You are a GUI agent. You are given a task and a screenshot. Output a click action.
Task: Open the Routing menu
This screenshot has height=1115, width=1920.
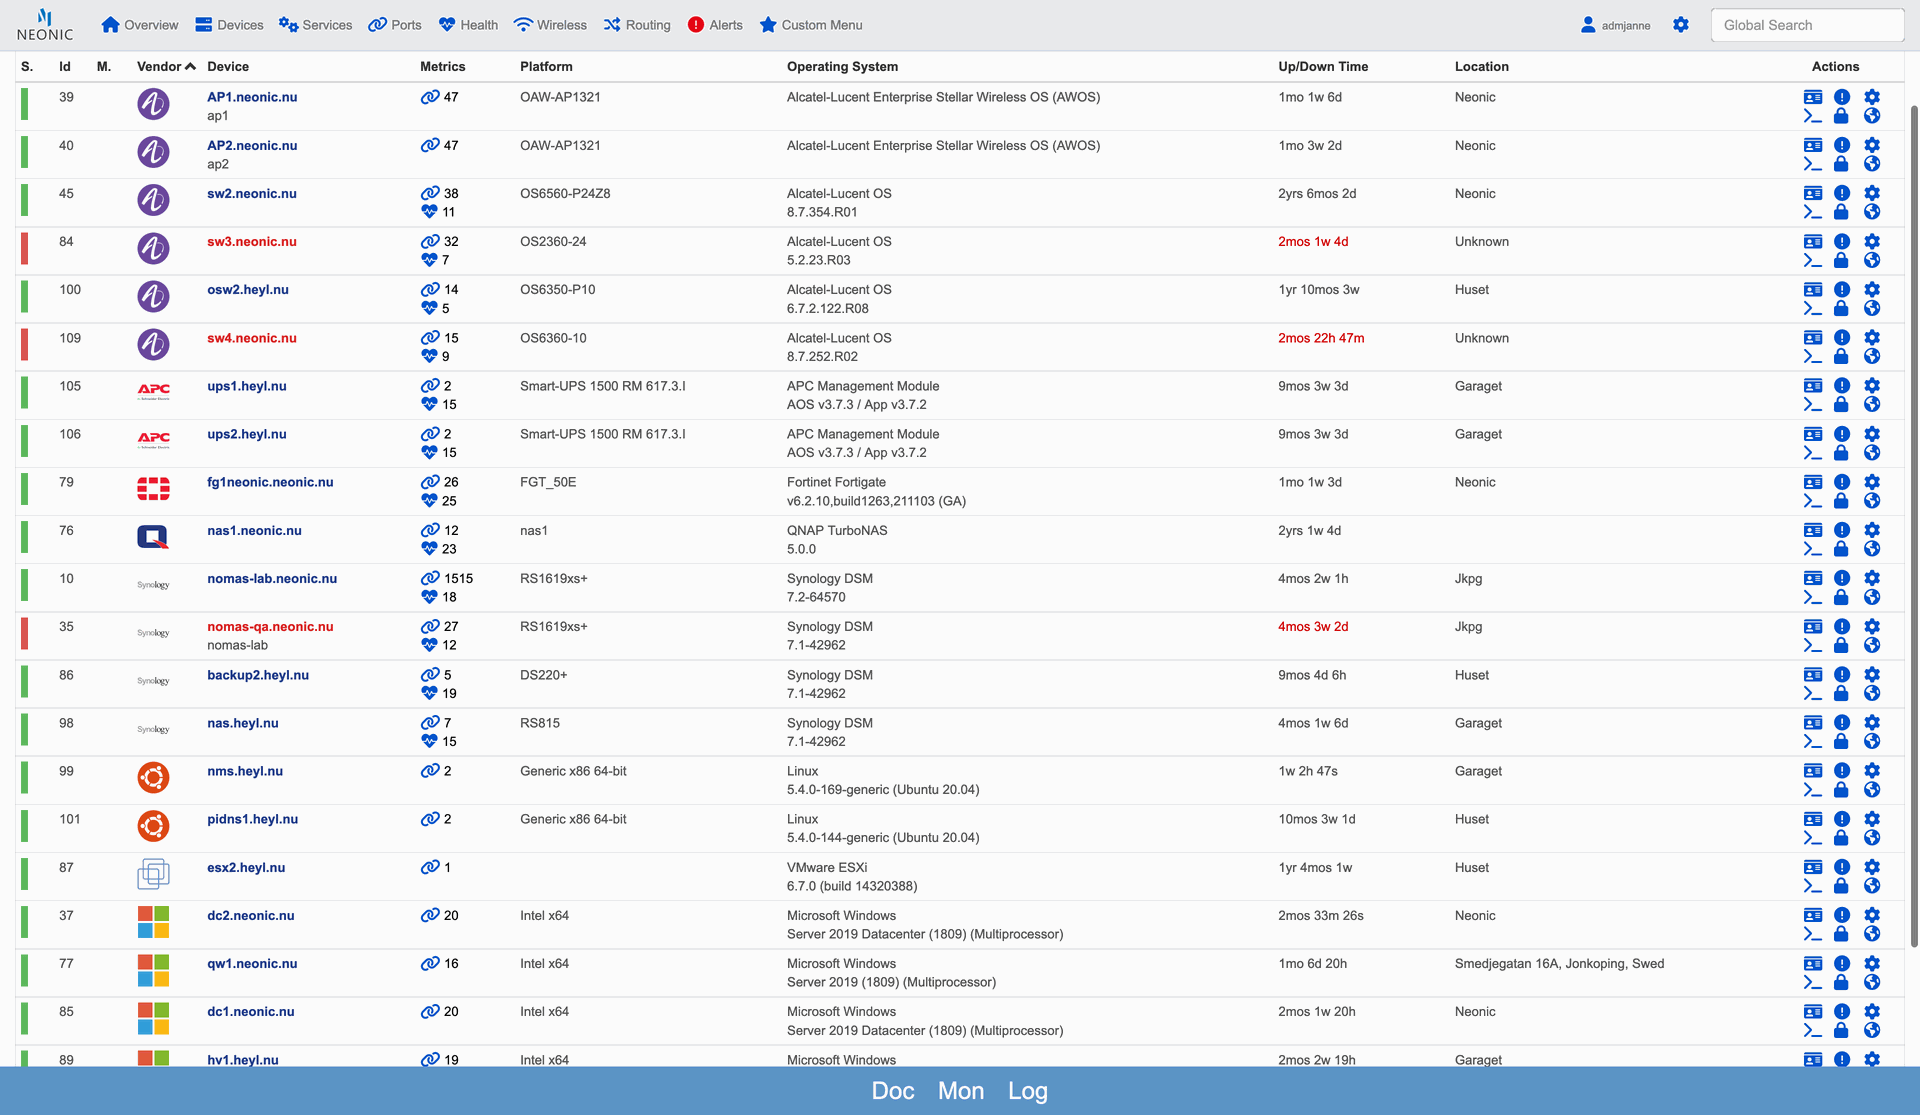637,25
